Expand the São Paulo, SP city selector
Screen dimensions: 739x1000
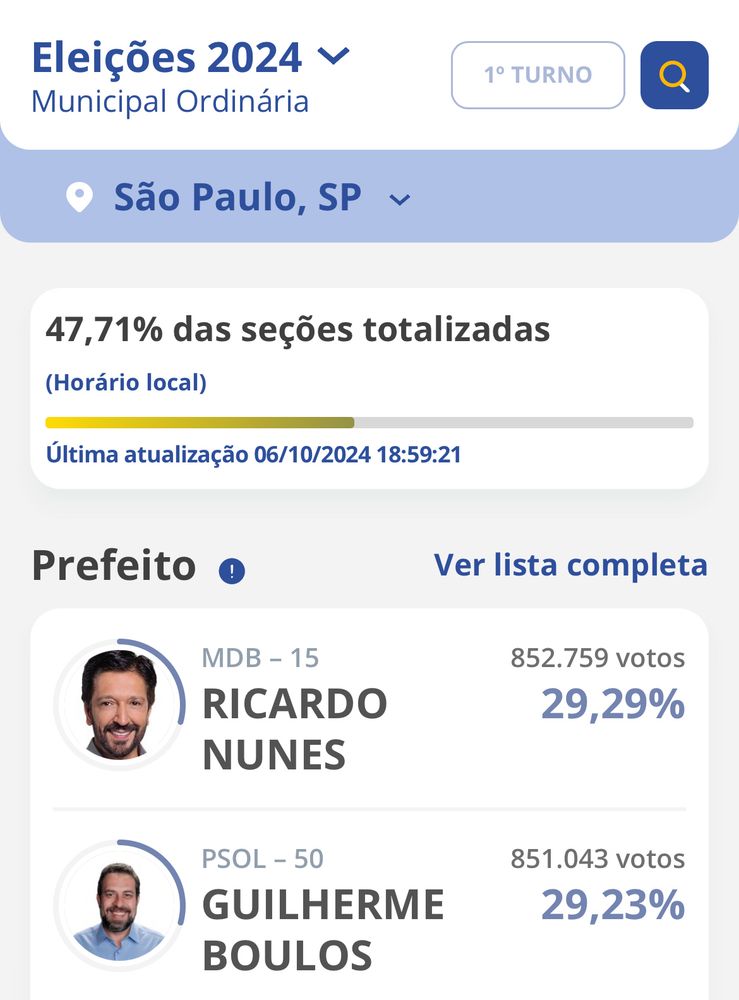[x=400, y=200]
